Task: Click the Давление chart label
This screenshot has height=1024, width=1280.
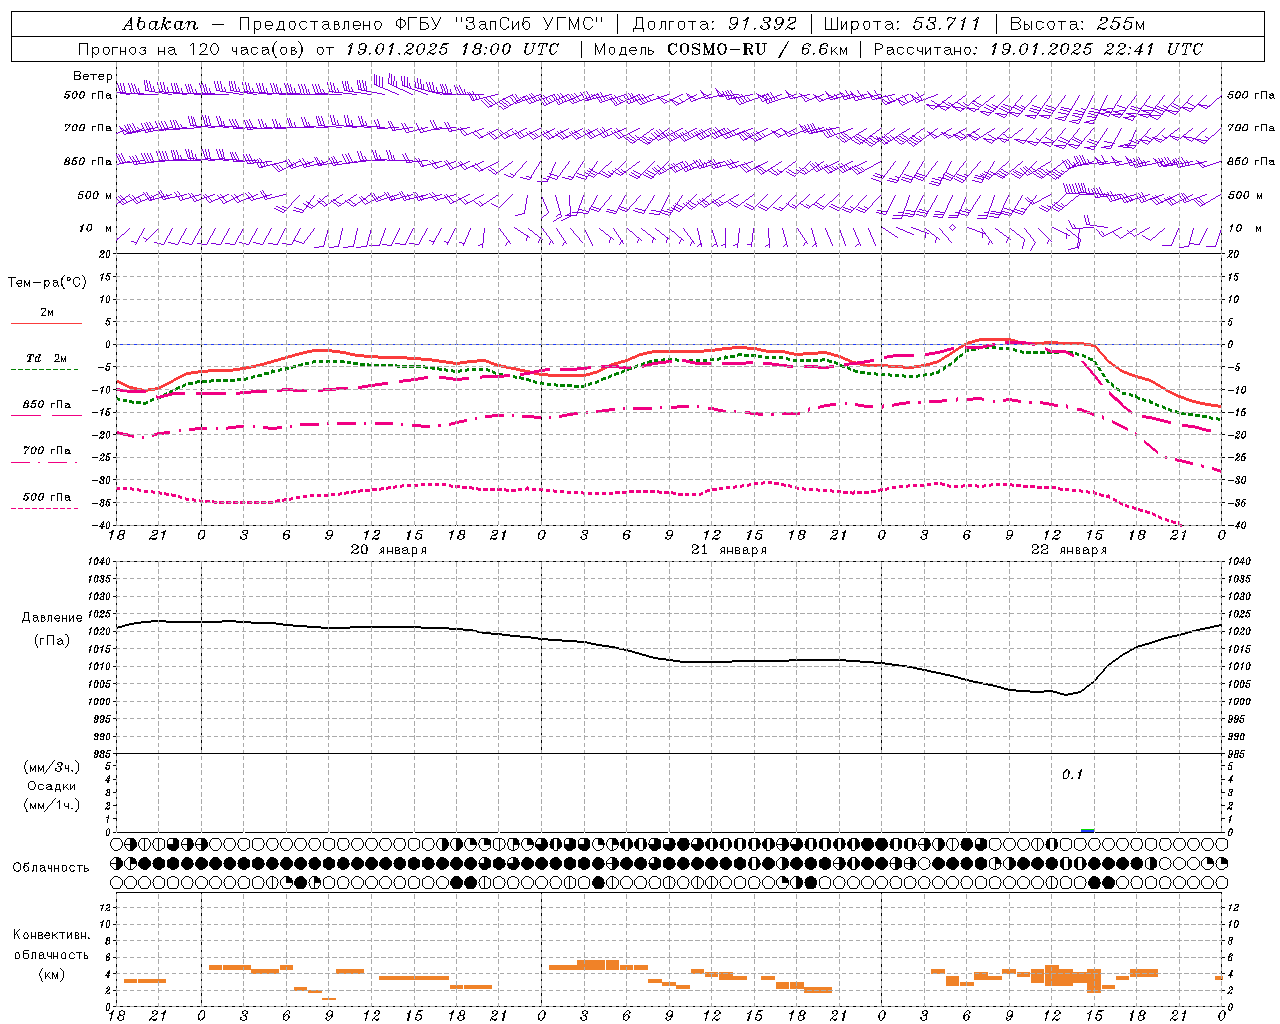Action: point(52,618)
